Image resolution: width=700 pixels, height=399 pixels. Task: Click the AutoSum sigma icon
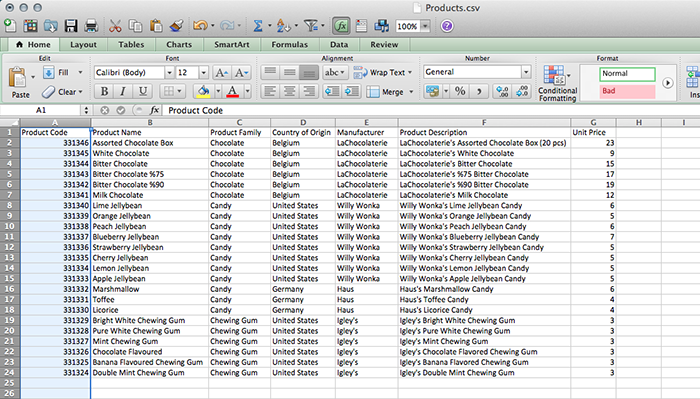[258, 26]
